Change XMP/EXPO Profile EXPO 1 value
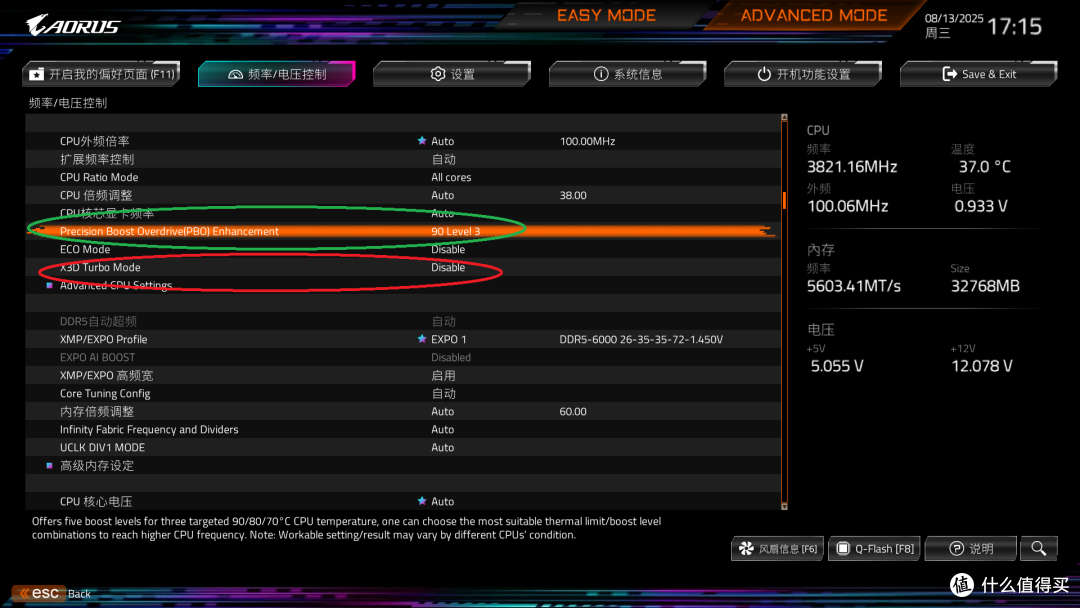The width and height of the screenshot is (1080, 608). coord(448,339)
